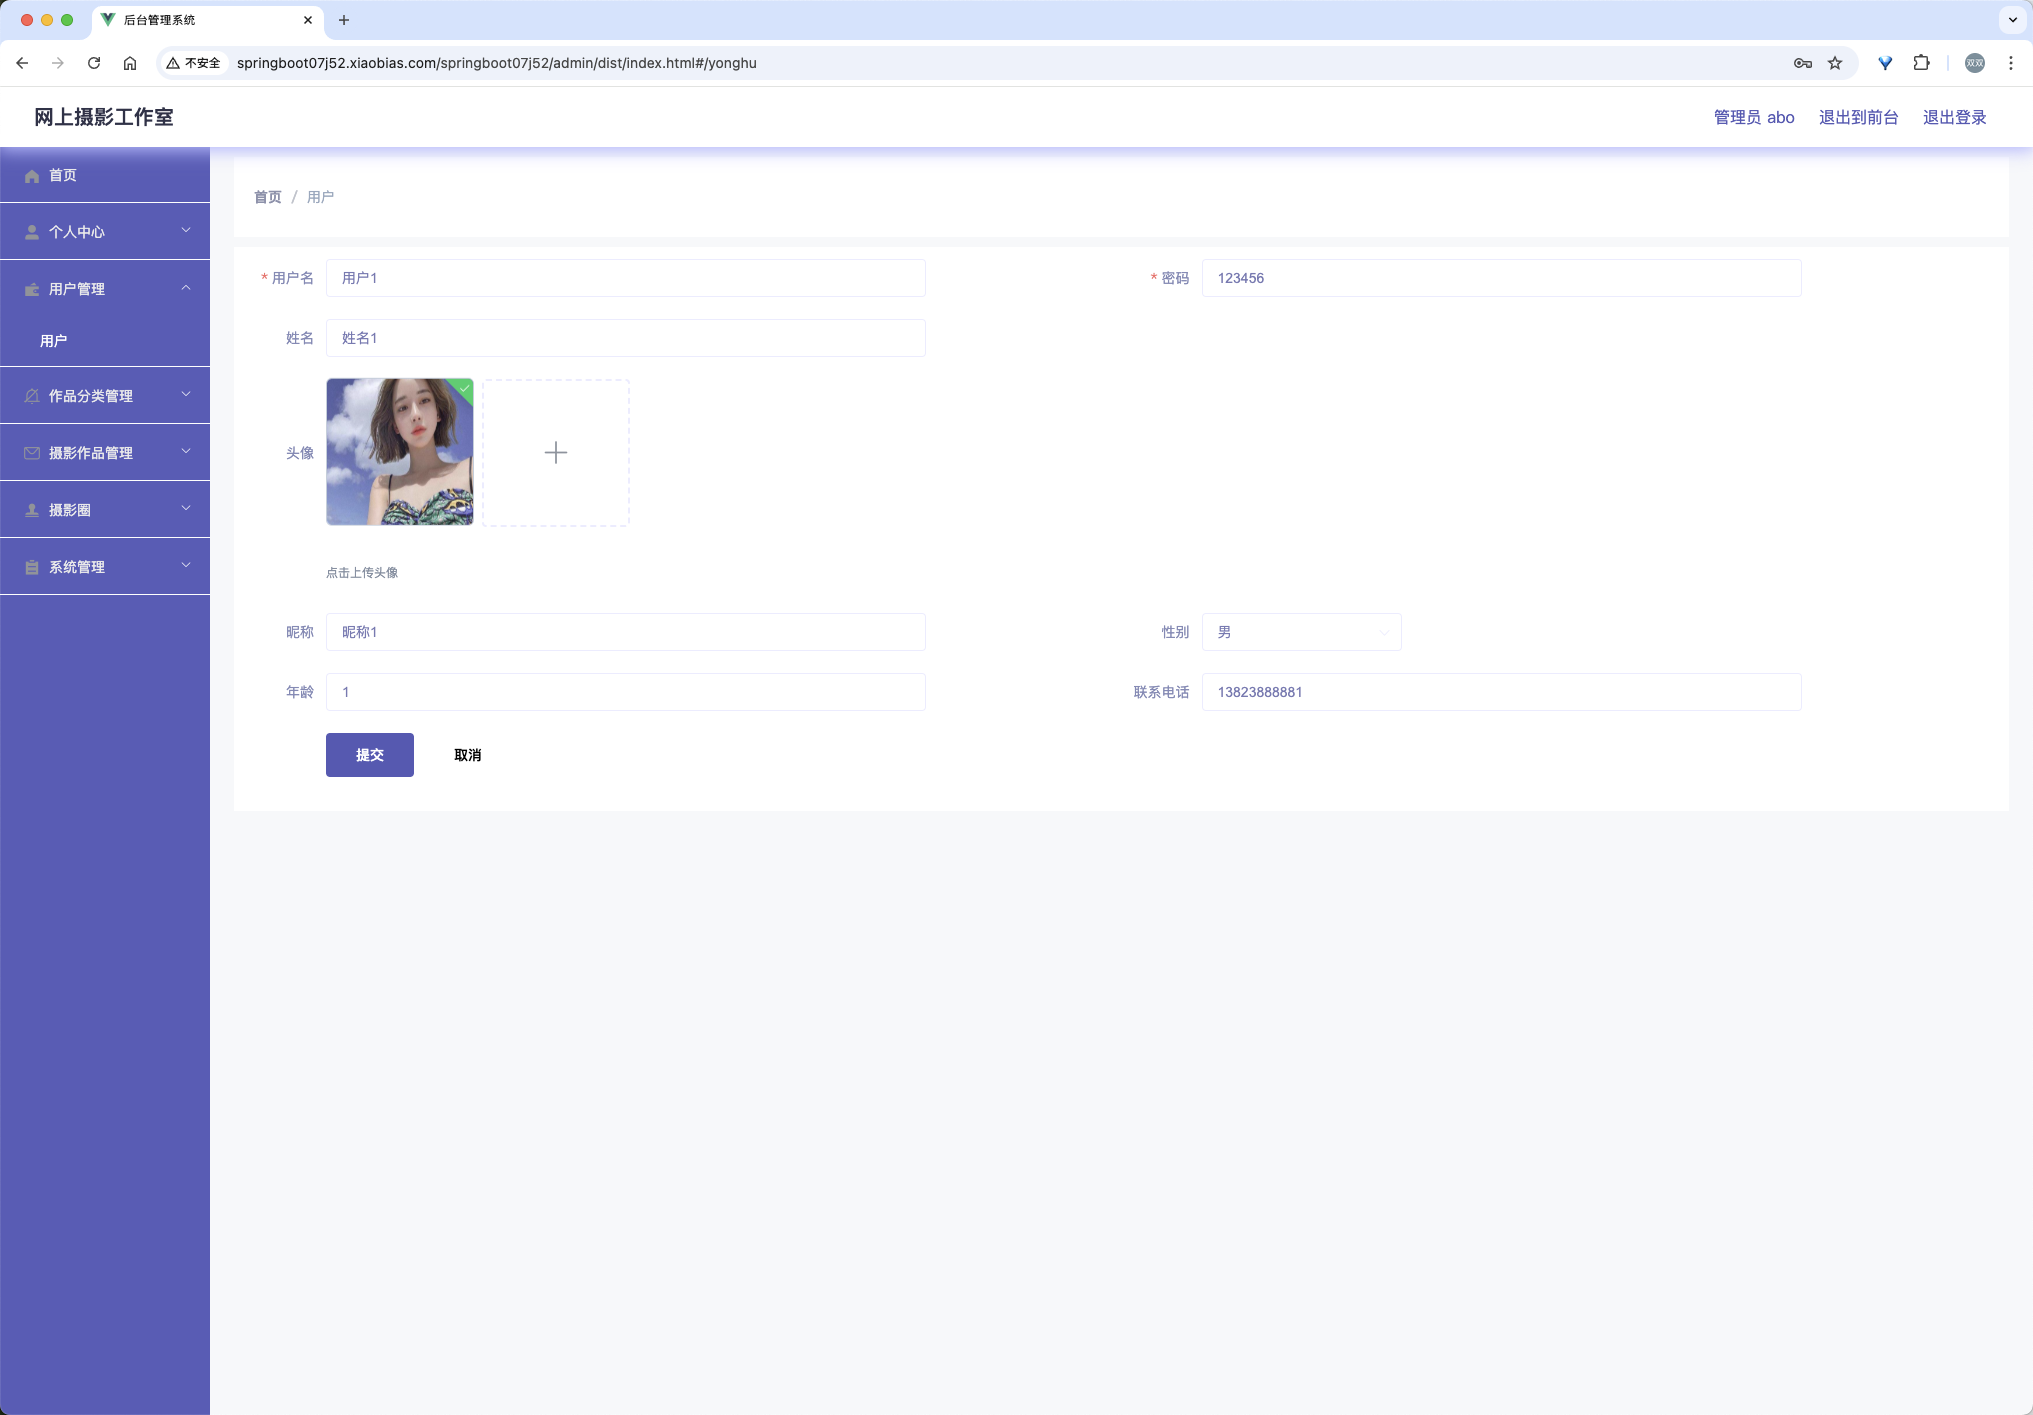The width and height of the screenshot is (2033, 1415).
Task: Select 个人中心 in the sidebar
Action: pyautogui.click(x=105, y=232)
